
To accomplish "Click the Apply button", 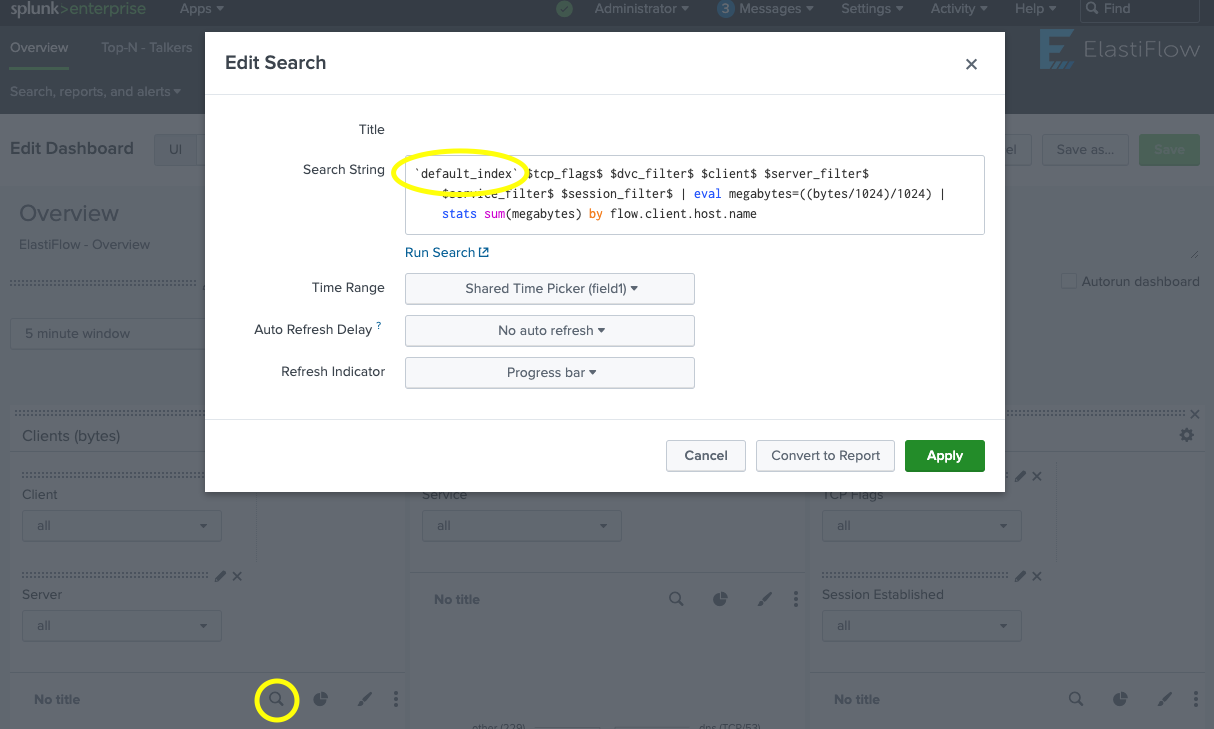I will click(944, 455).
